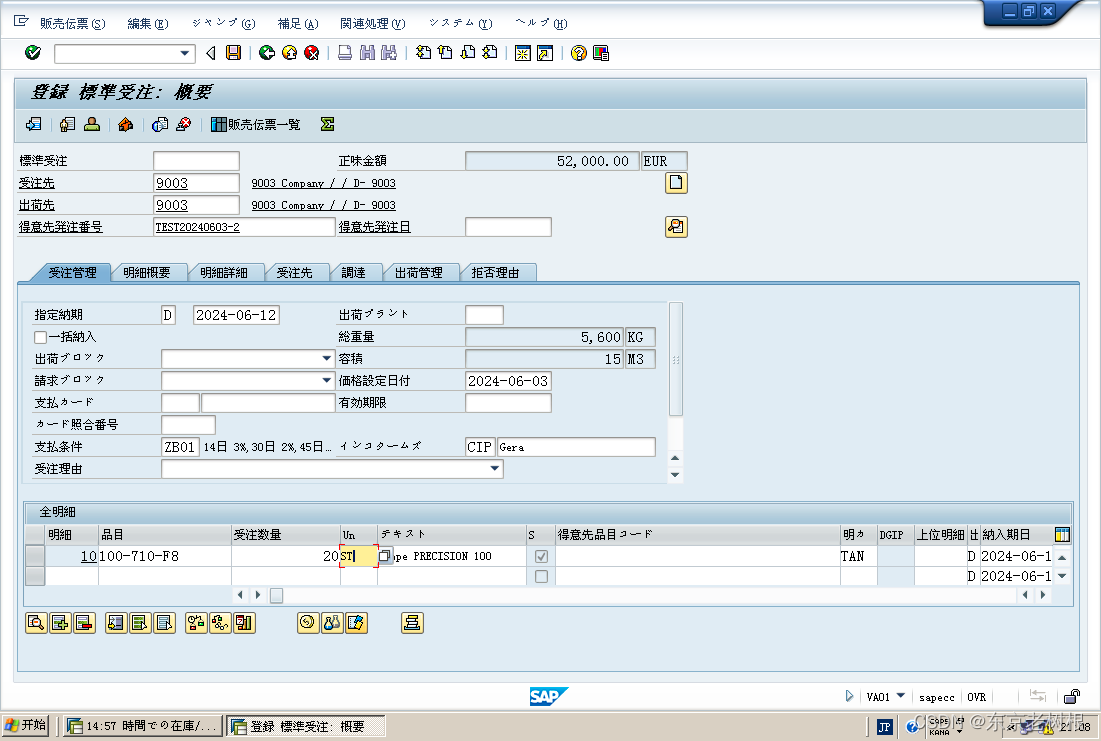Click the schedule lines structure icon
Viewport: 1101px width, 741px height.
[x=220, y=623]
